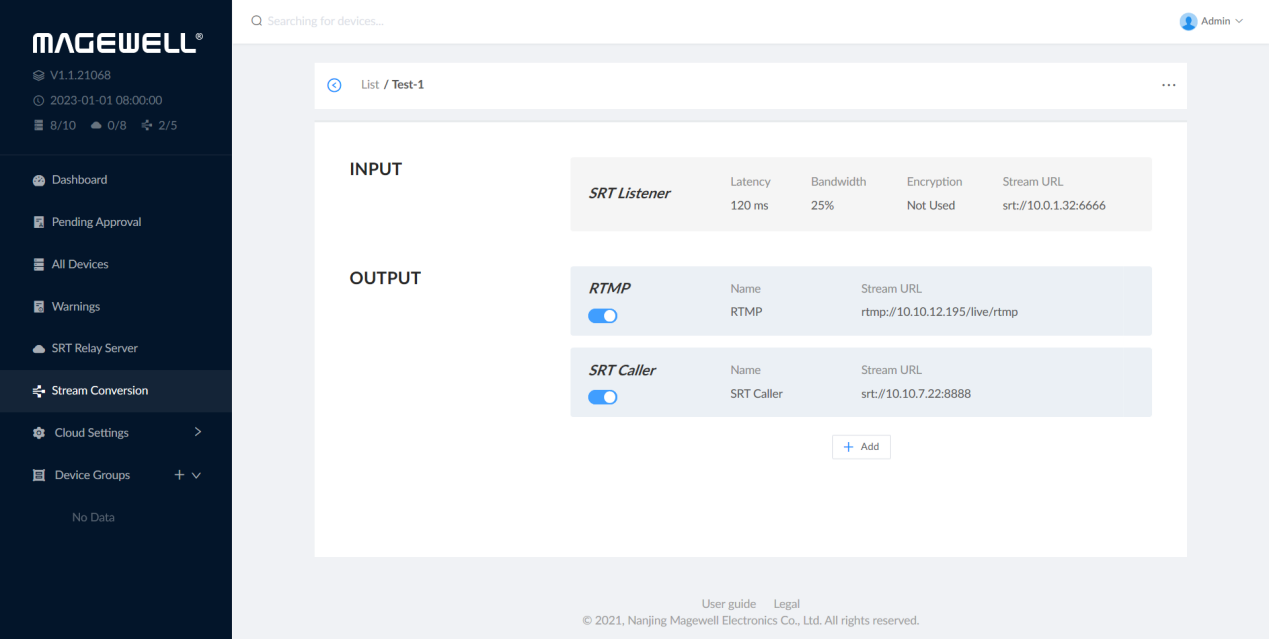Click the Add output button
The image size is (1269, 639).
[x=861, y=447]
